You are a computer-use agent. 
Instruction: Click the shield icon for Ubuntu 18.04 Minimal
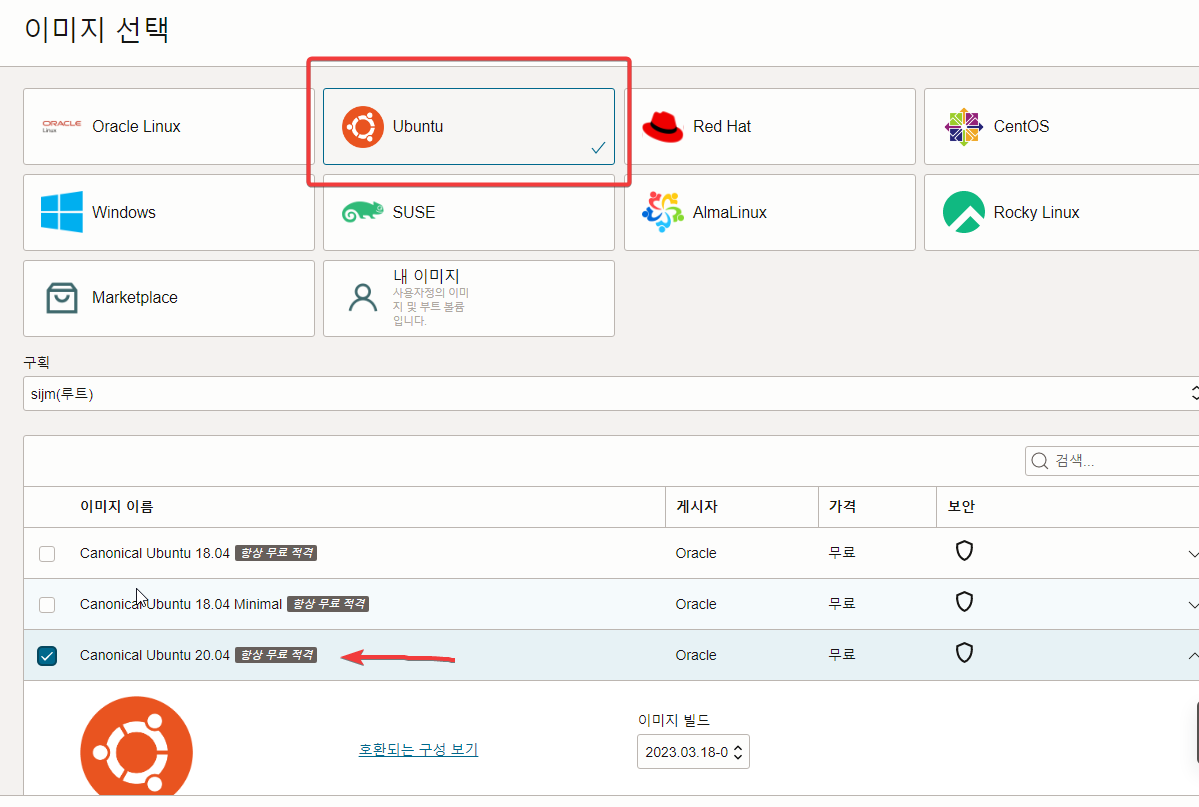coord(964,602)
